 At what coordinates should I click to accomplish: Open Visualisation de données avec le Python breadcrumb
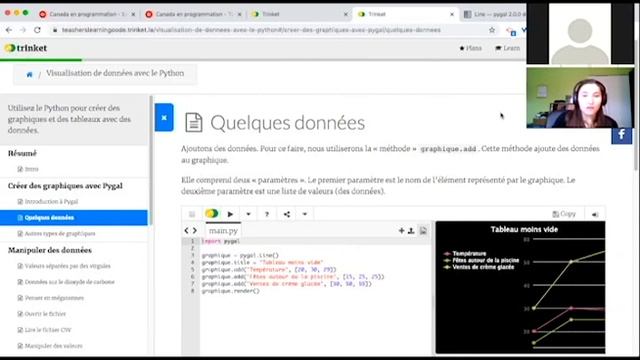115,73
